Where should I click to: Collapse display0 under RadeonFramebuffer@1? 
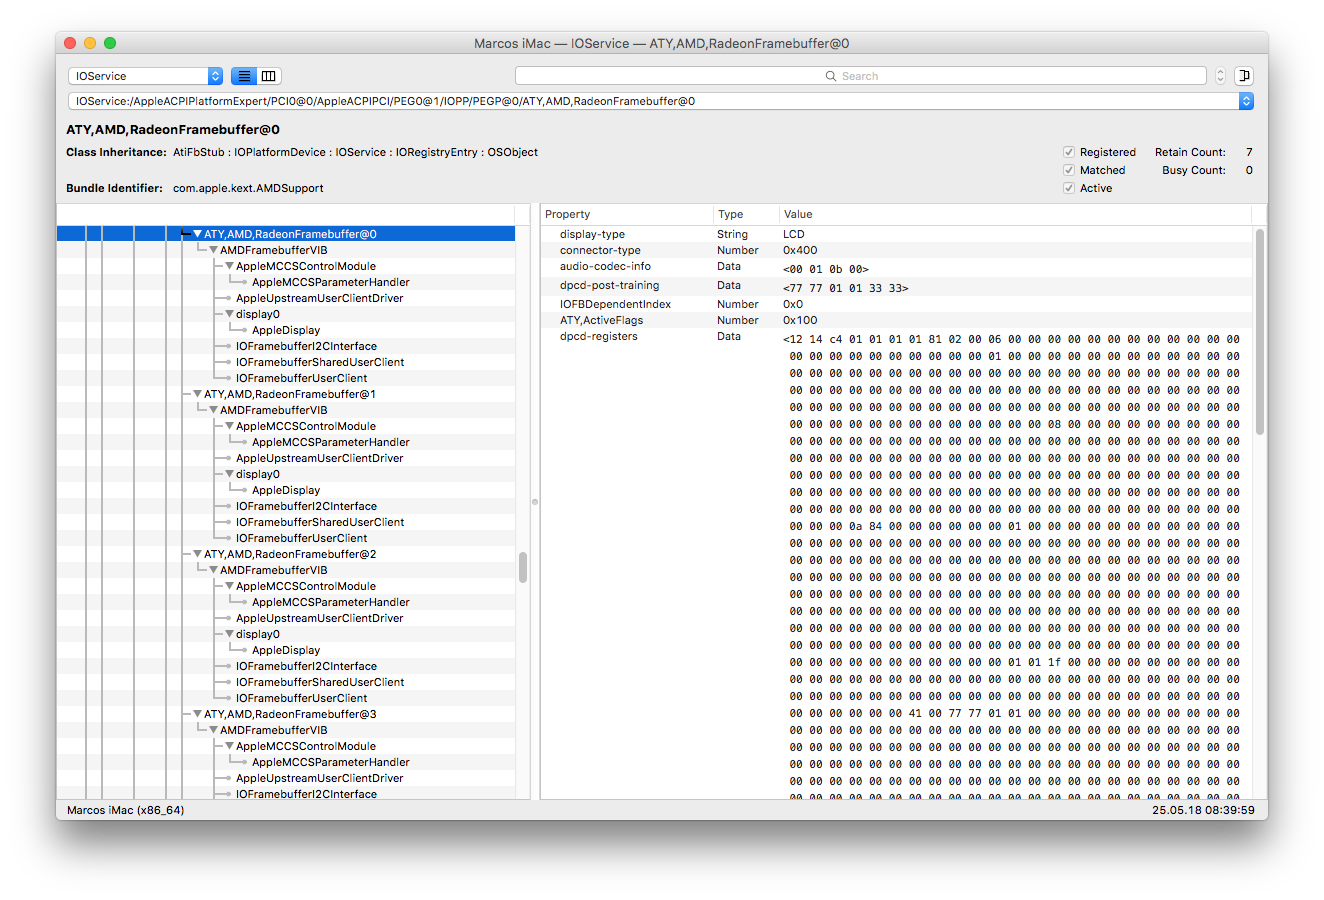(230, 474)
